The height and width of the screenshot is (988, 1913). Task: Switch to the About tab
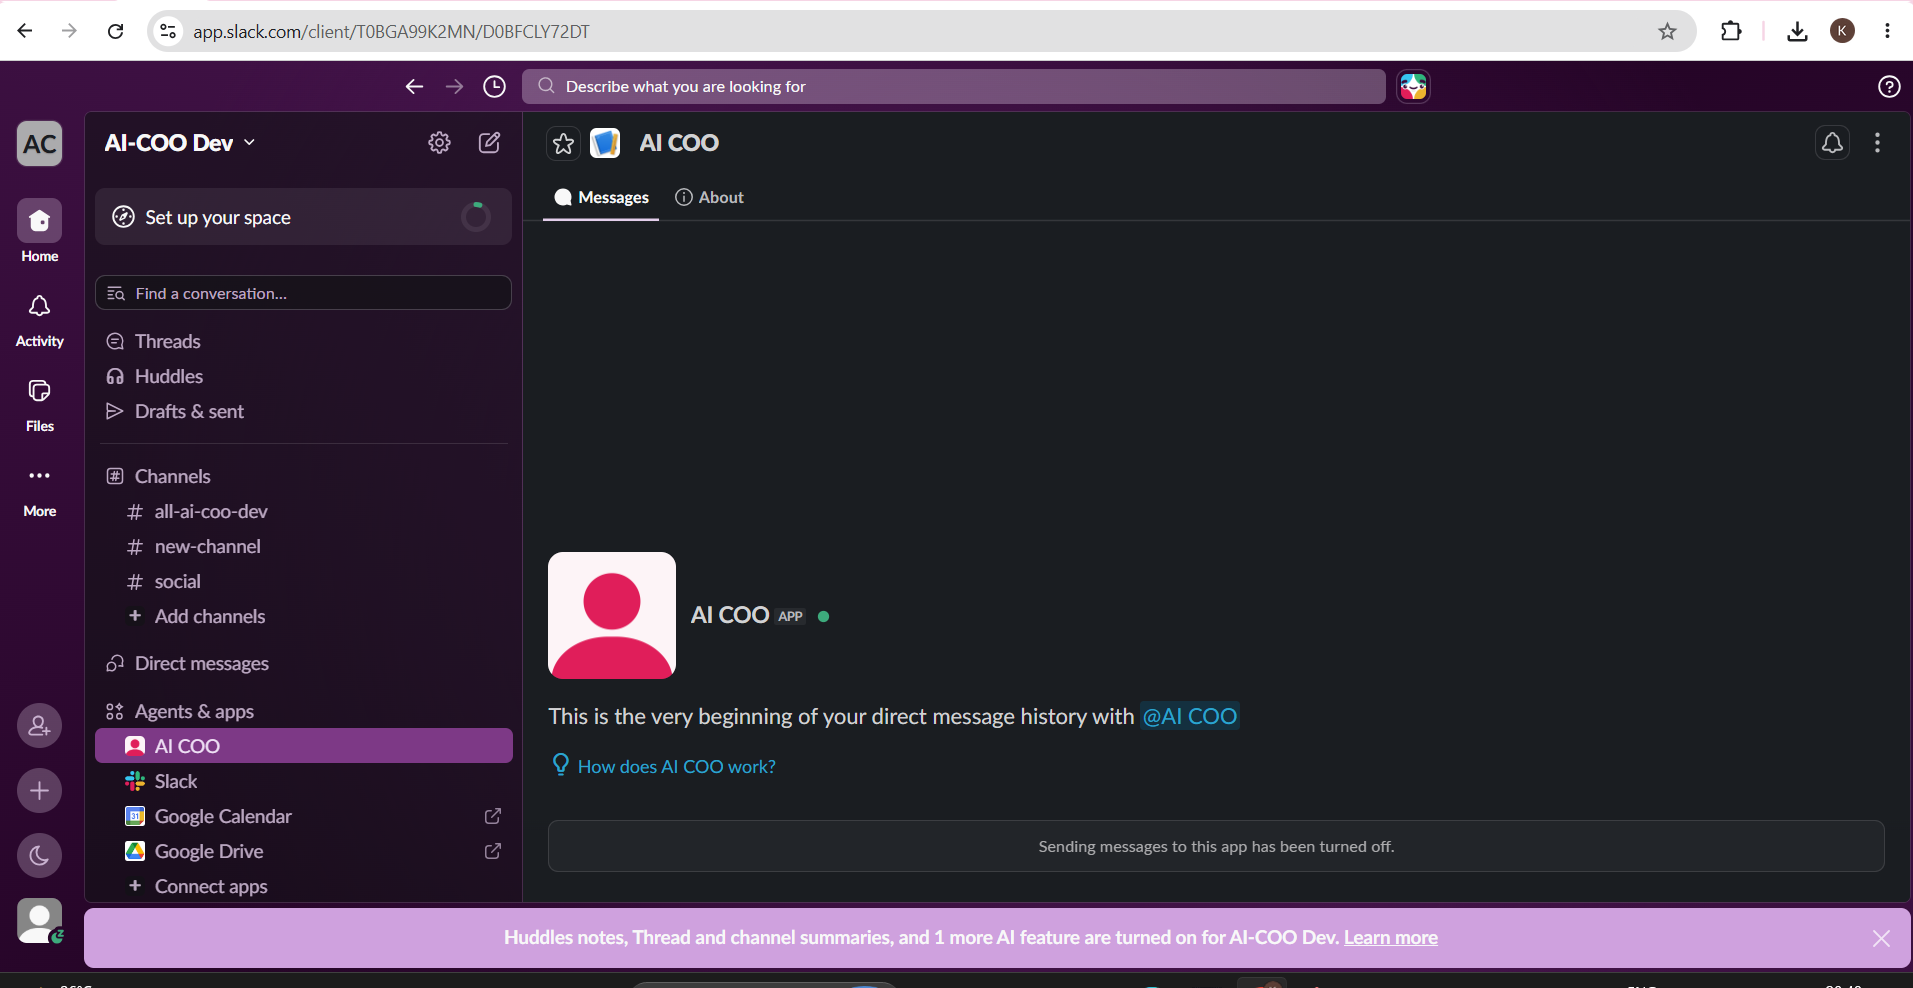click(709, 198)
